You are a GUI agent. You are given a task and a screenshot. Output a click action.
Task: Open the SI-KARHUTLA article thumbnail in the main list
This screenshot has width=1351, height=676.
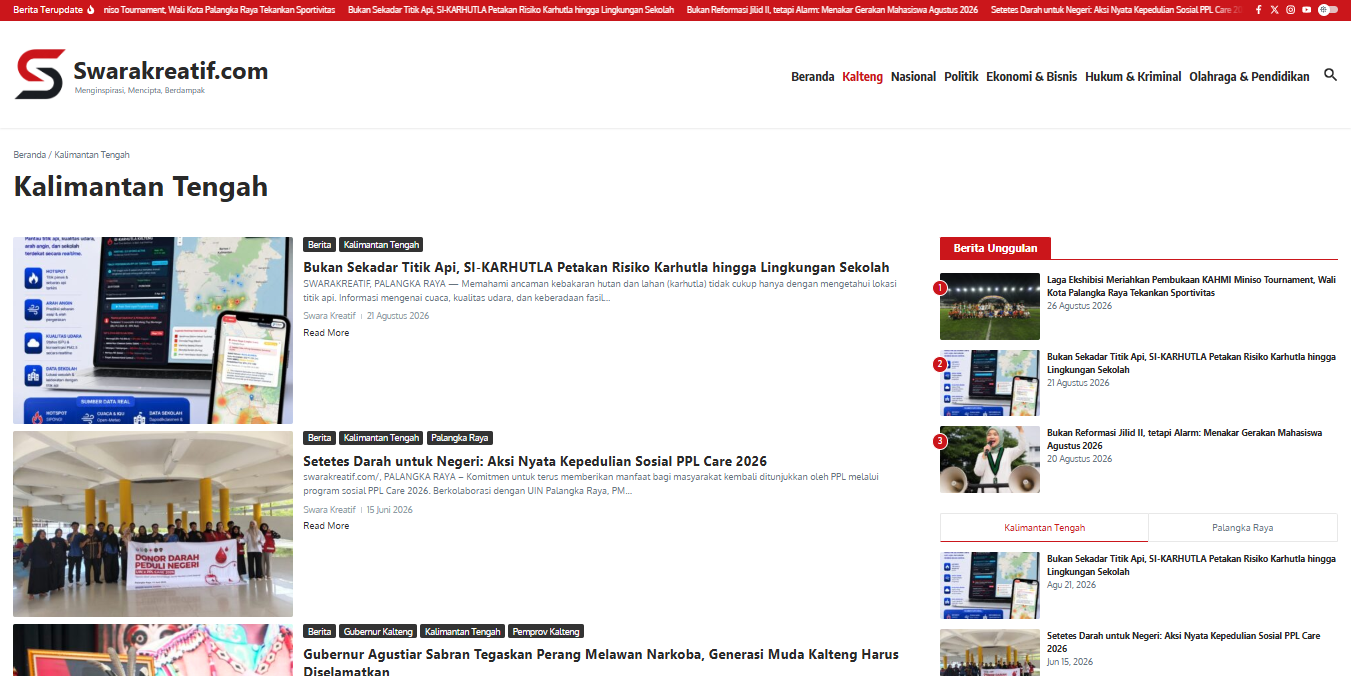pyautogui.click(x=153, y=330)
